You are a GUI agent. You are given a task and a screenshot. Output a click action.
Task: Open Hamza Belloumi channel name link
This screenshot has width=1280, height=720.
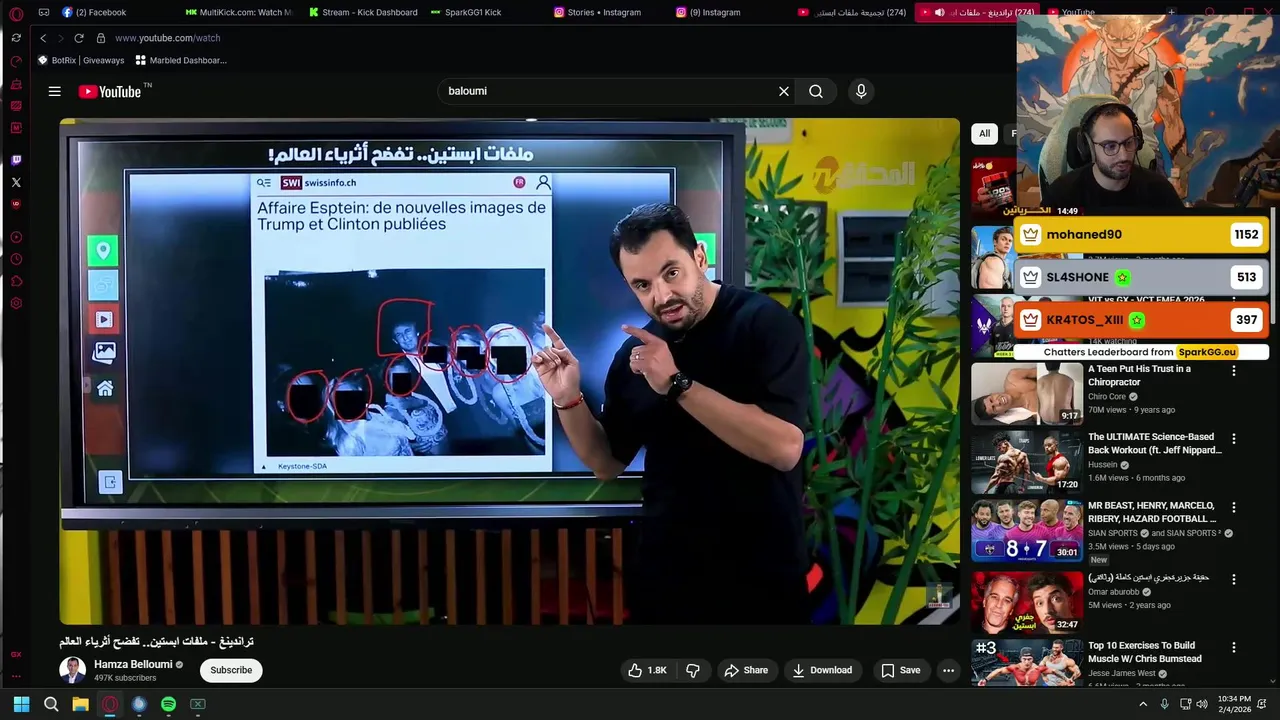point(133,664)
